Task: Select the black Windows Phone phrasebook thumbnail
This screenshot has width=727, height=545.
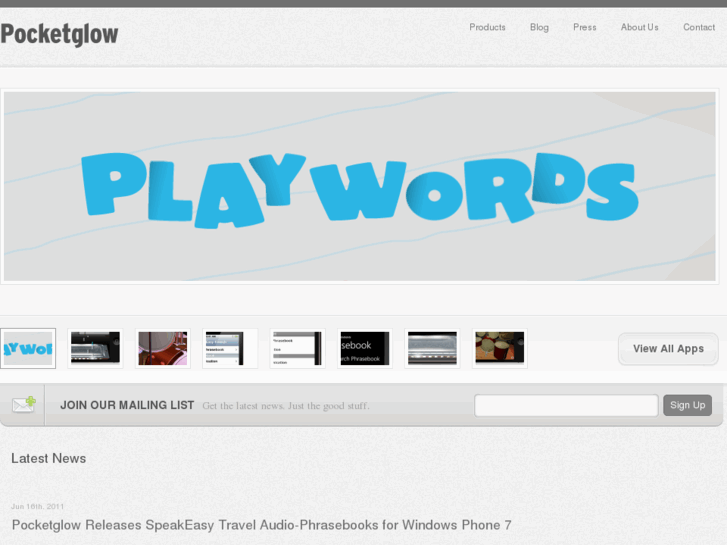Action: [x=365, y=348]
